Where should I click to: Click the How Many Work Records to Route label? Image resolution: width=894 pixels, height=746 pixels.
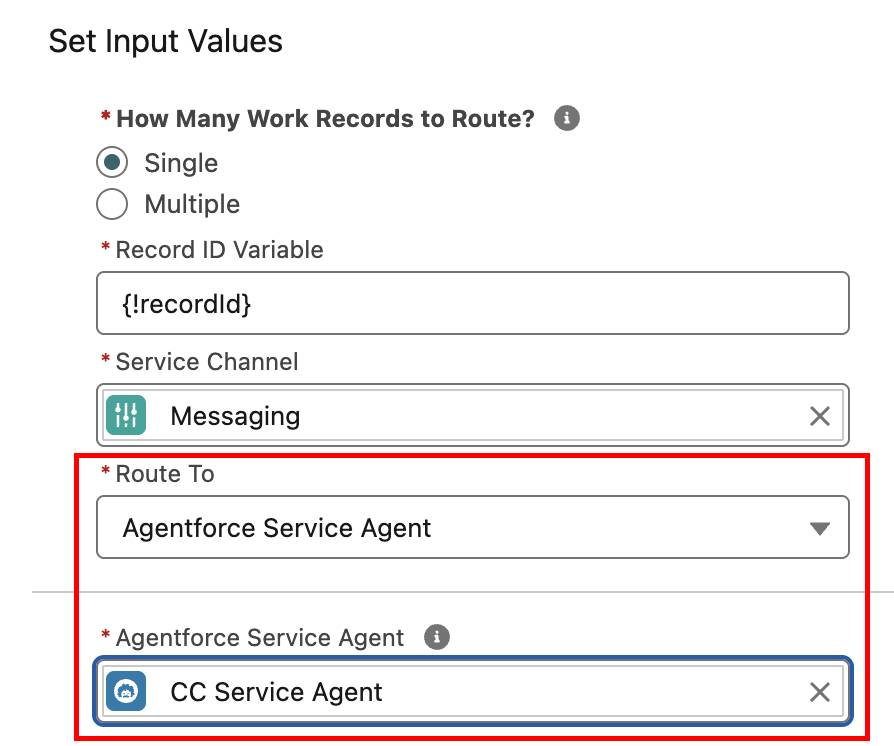point(326,119)
